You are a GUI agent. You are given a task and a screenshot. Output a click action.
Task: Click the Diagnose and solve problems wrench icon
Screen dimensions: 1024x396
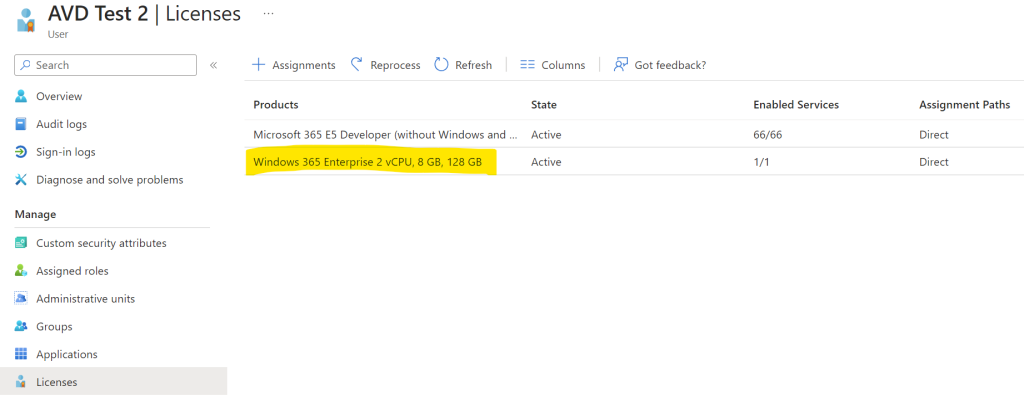(21, 180)
